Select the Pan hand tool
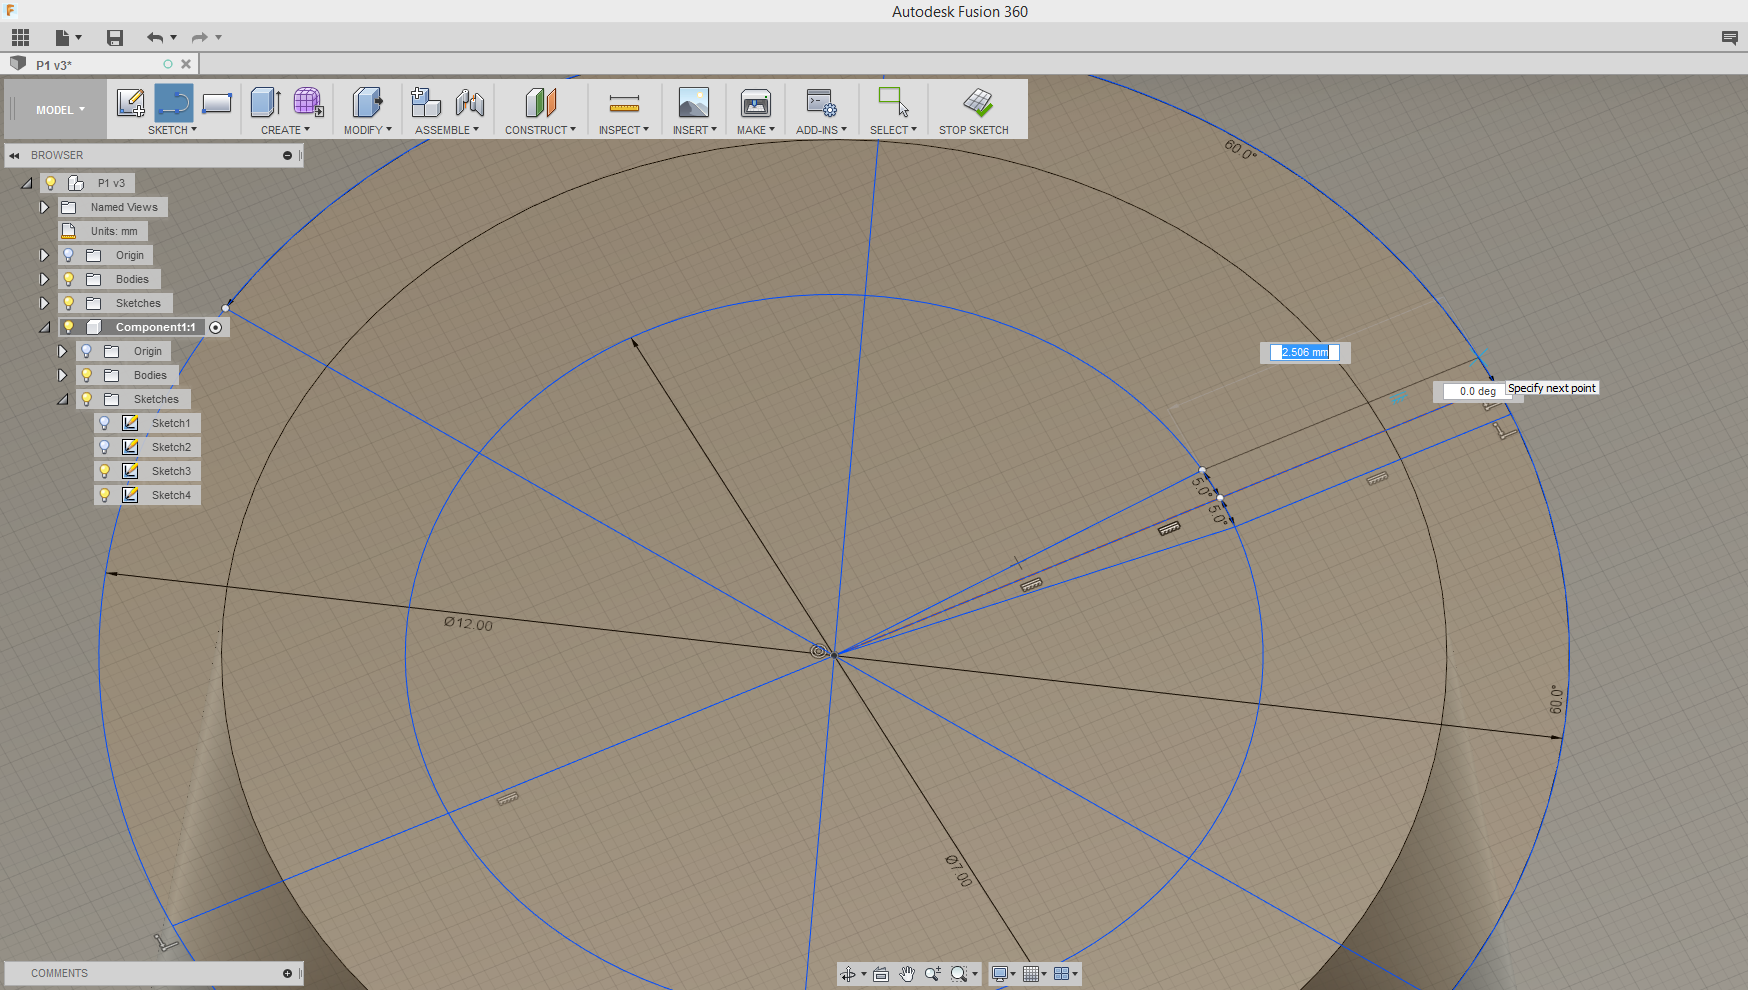The width and height of the screenshot is (1748, 990). click(x=907, y=974)
